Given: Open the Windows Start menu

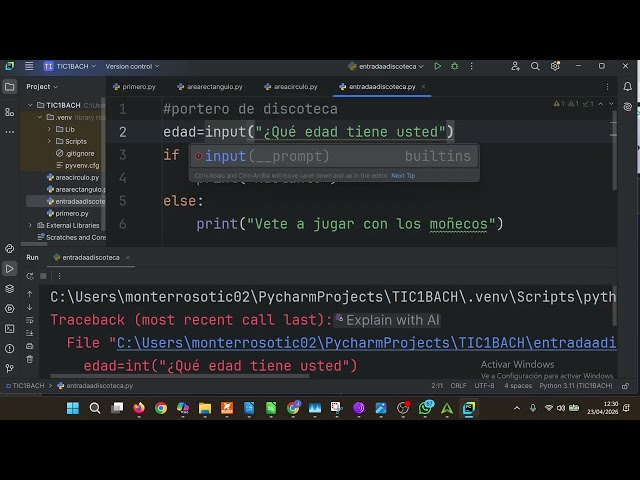Looking at the screenshot, I should coord(73,408).
